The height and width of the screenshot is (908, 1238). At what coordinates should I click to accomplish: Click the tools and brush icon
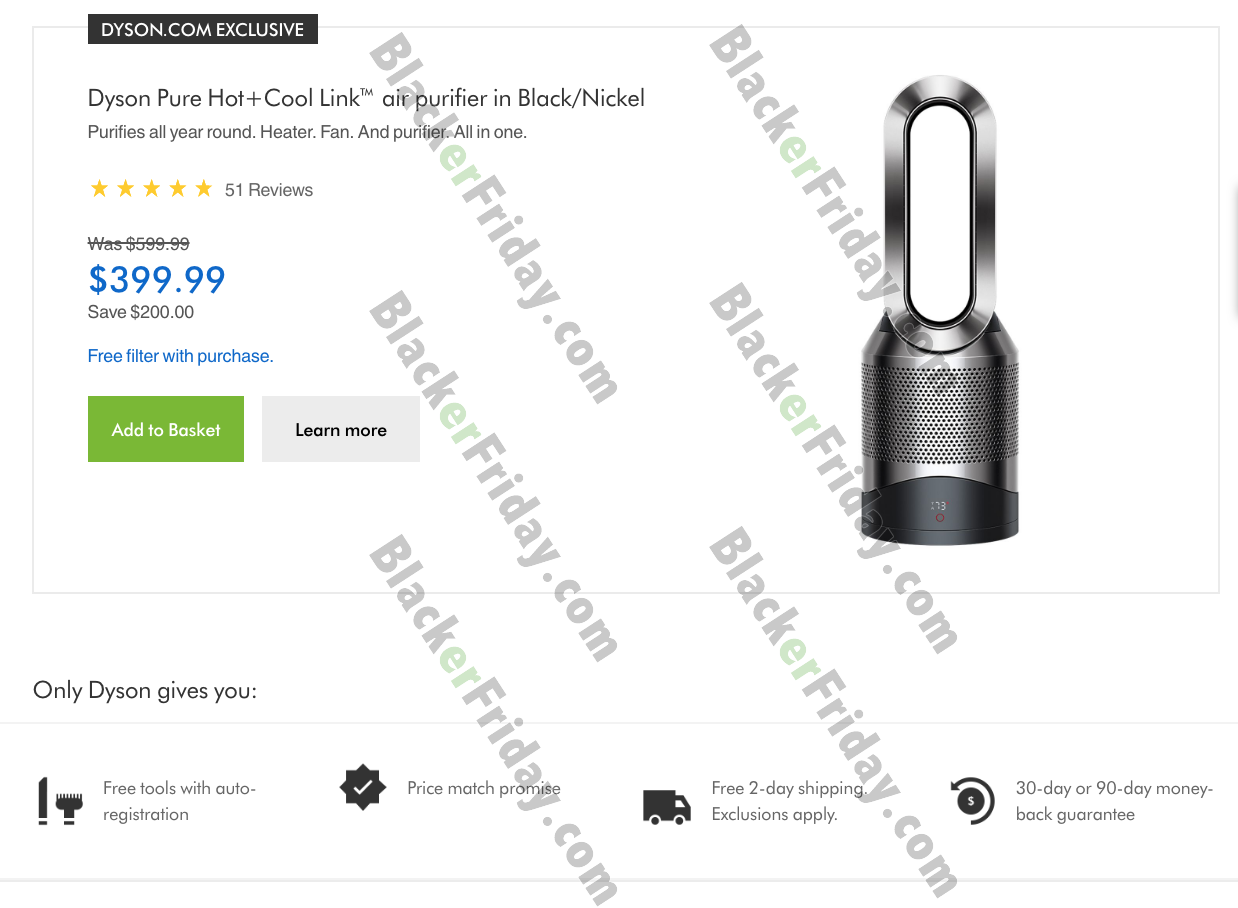click(59, 801)
